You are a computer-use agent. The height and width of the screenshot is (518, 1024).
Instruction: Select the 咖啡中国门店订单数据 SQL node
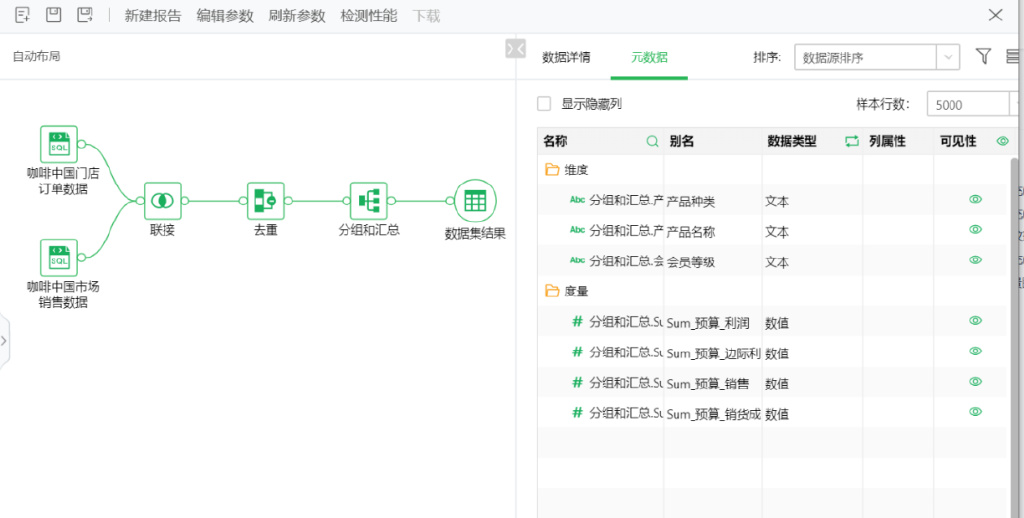(58, 144)
